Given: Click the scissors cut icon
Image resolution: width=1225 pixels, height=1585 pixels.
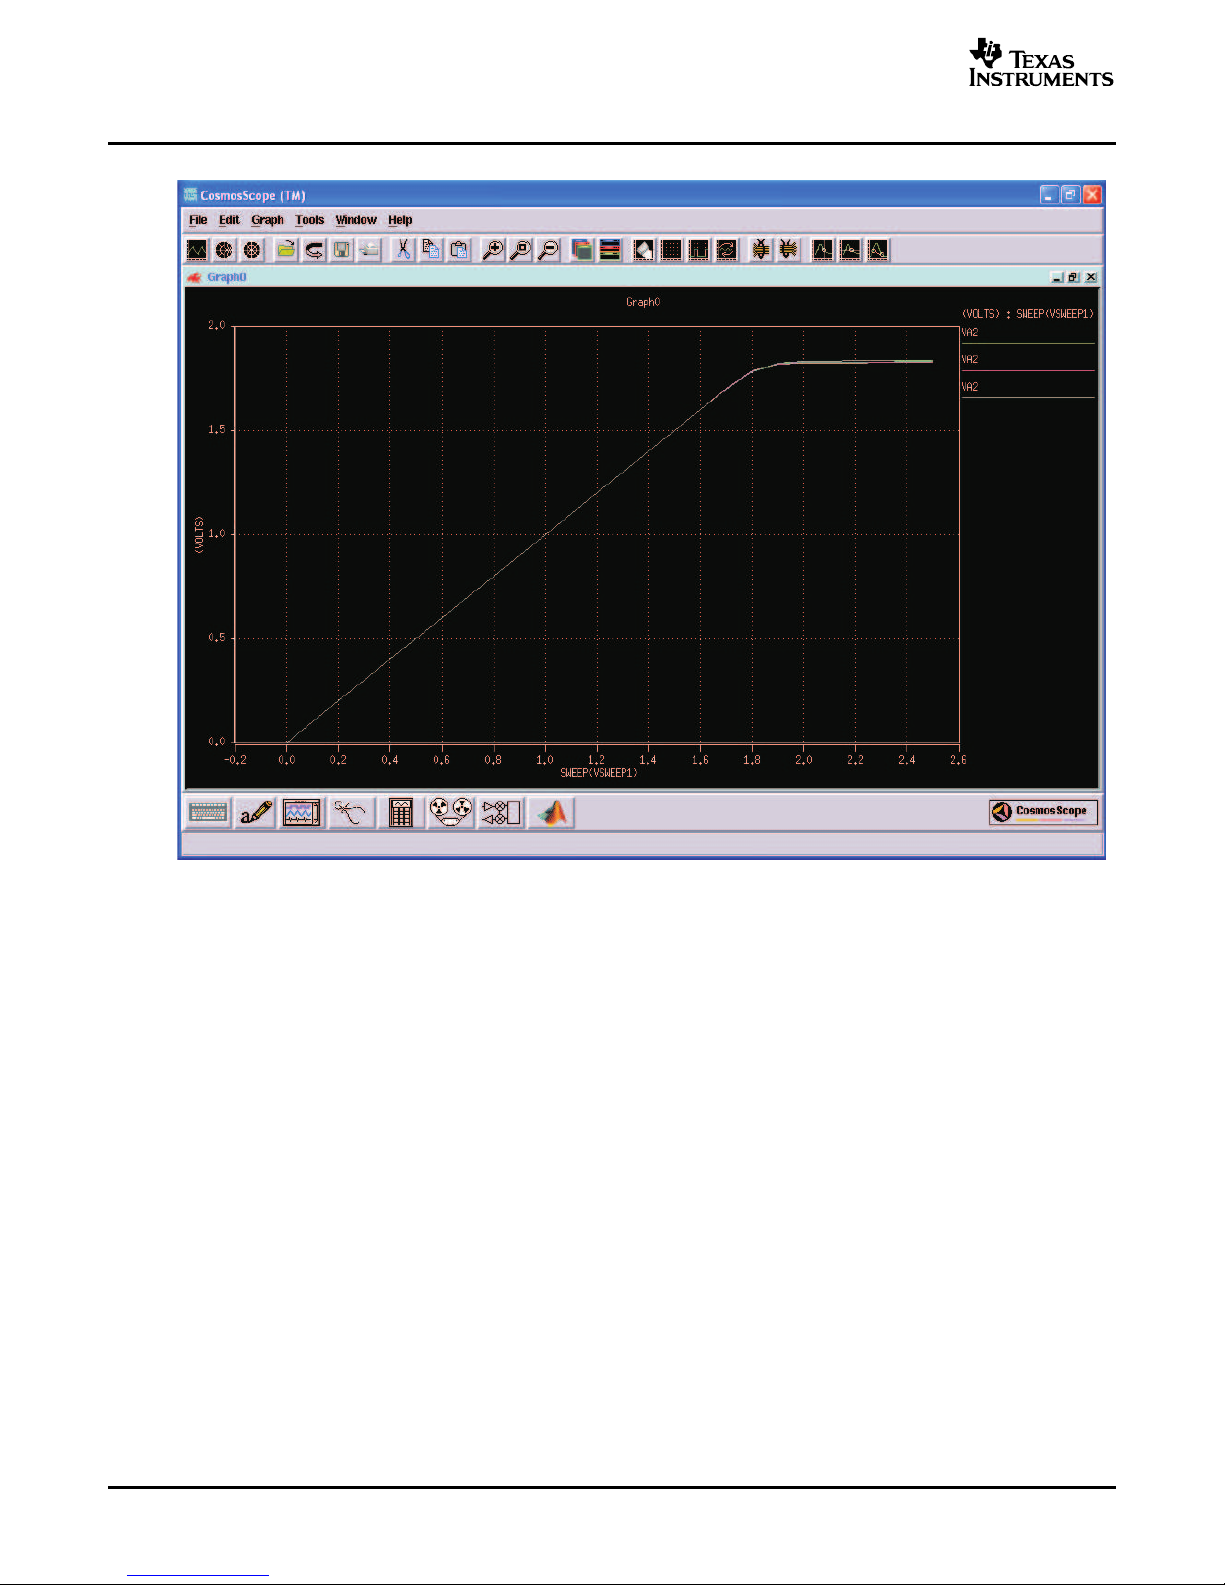Looking at the screenshot, I should click(403, 250).
